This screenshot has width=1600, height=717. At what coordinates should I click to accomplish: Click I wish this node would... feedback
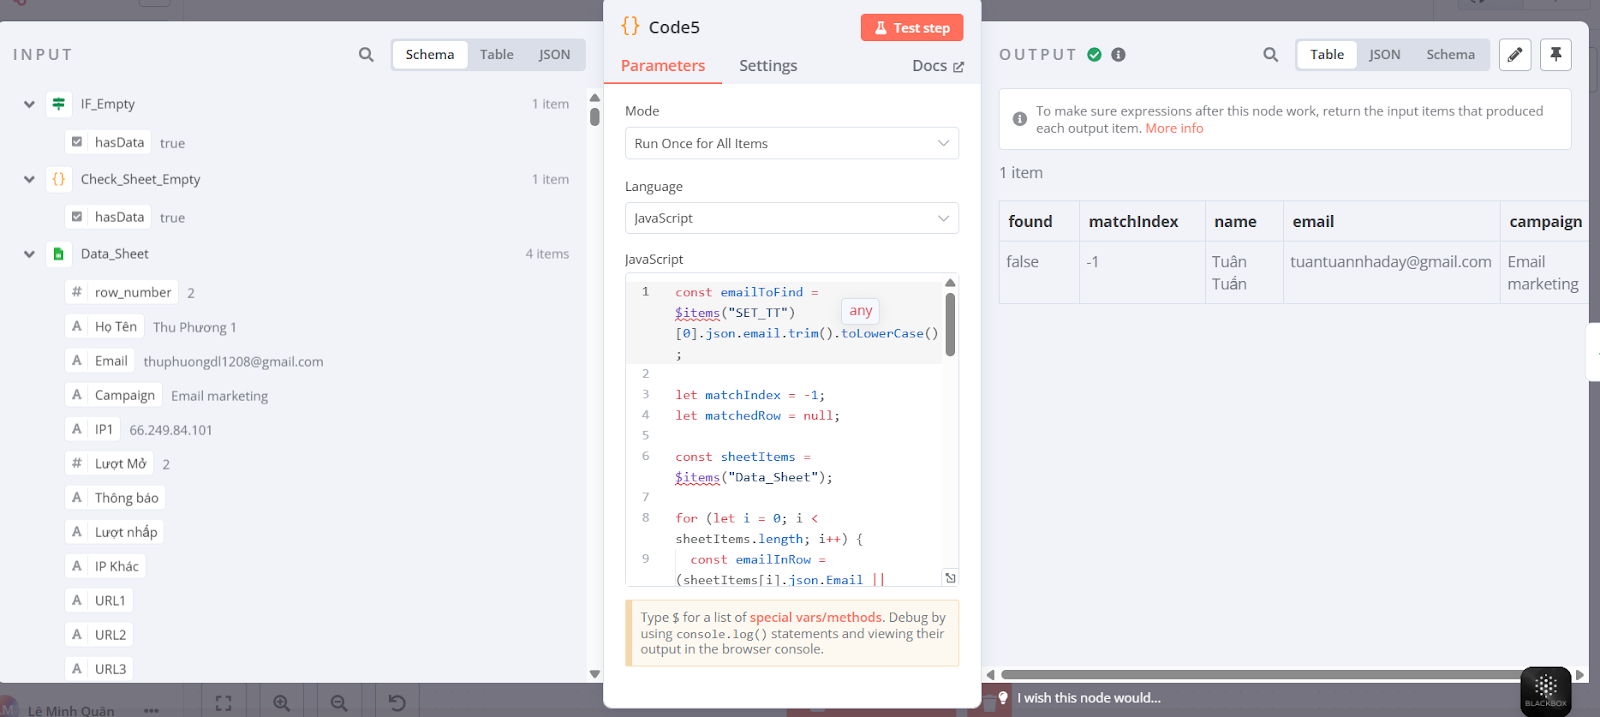[1089, 698]
